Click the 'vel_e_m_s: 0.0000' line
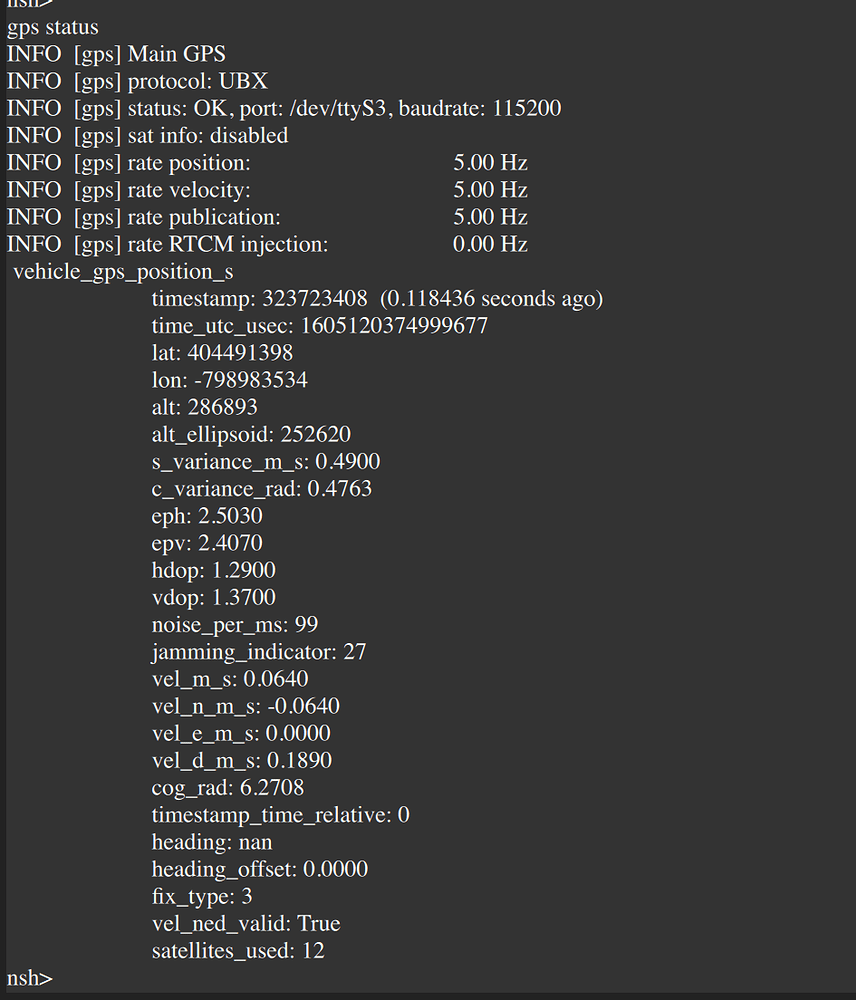Viewport: 856px width, 1000px height. 241,734
